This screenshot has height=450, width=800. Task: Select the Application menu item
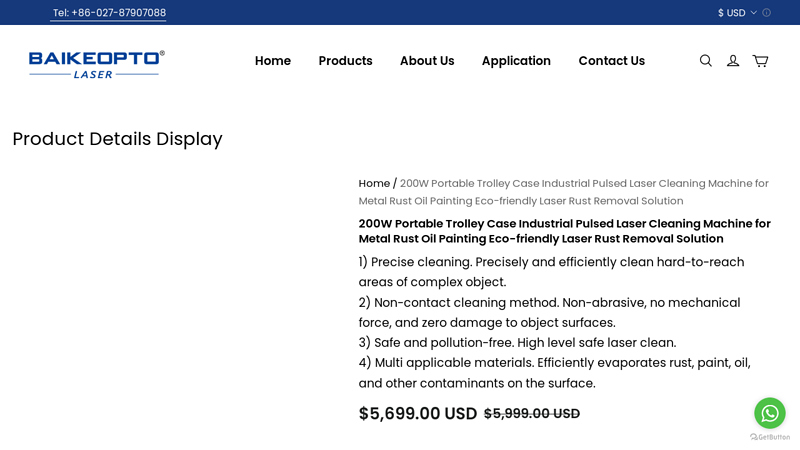[516, 61]
